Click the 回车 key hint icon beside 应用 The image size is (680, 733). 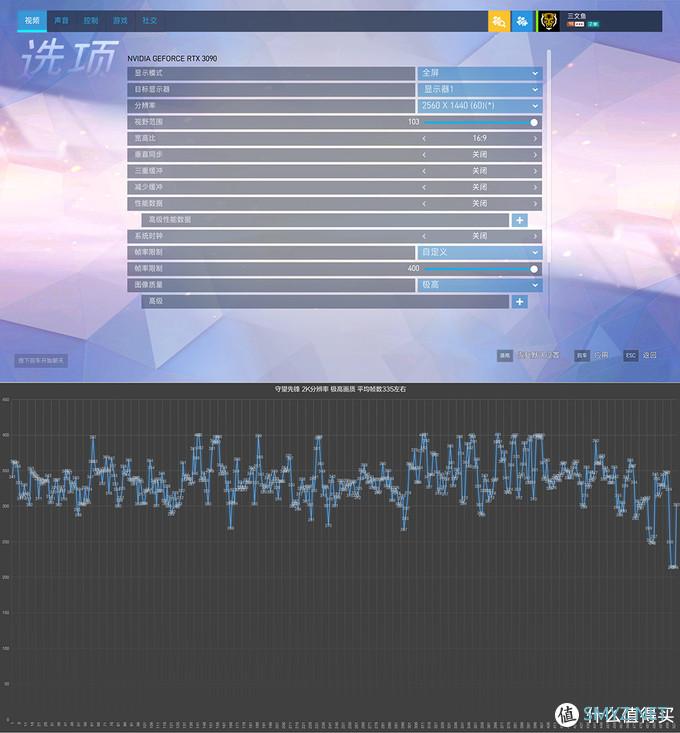[582, 356]
